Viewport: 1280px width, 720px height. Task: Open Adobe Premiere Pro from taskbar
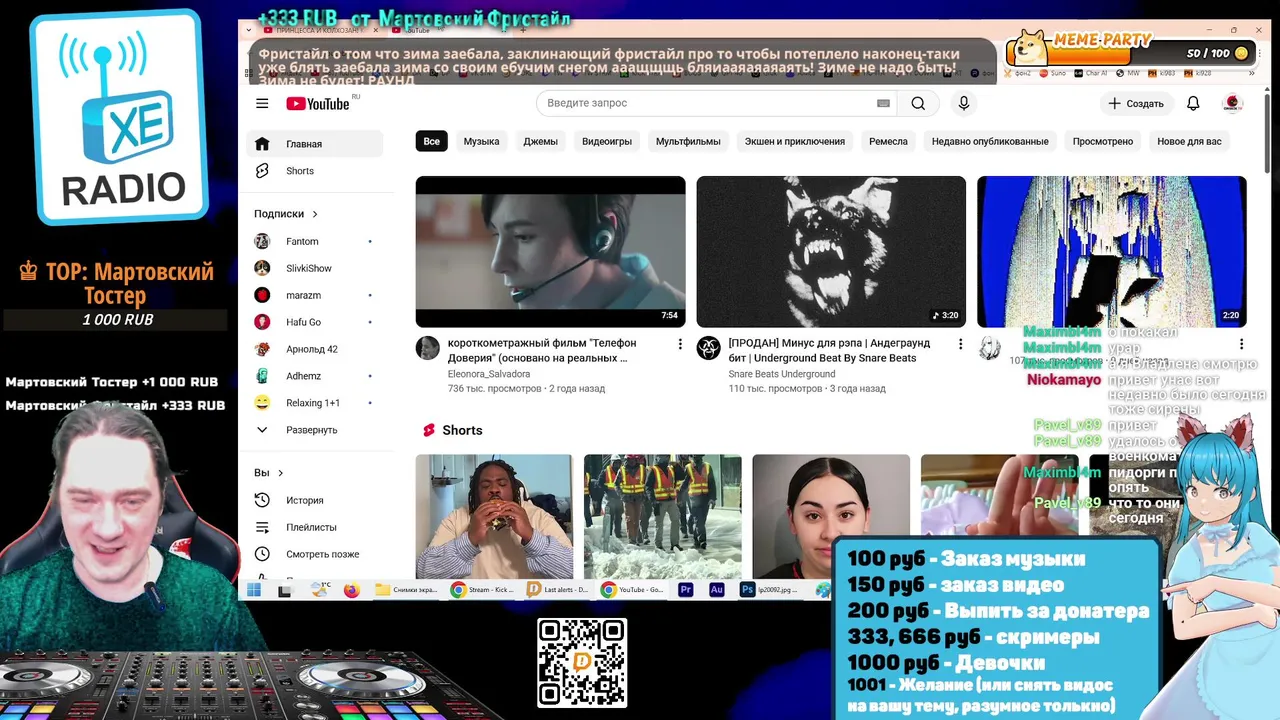click(x=686, y=590)
